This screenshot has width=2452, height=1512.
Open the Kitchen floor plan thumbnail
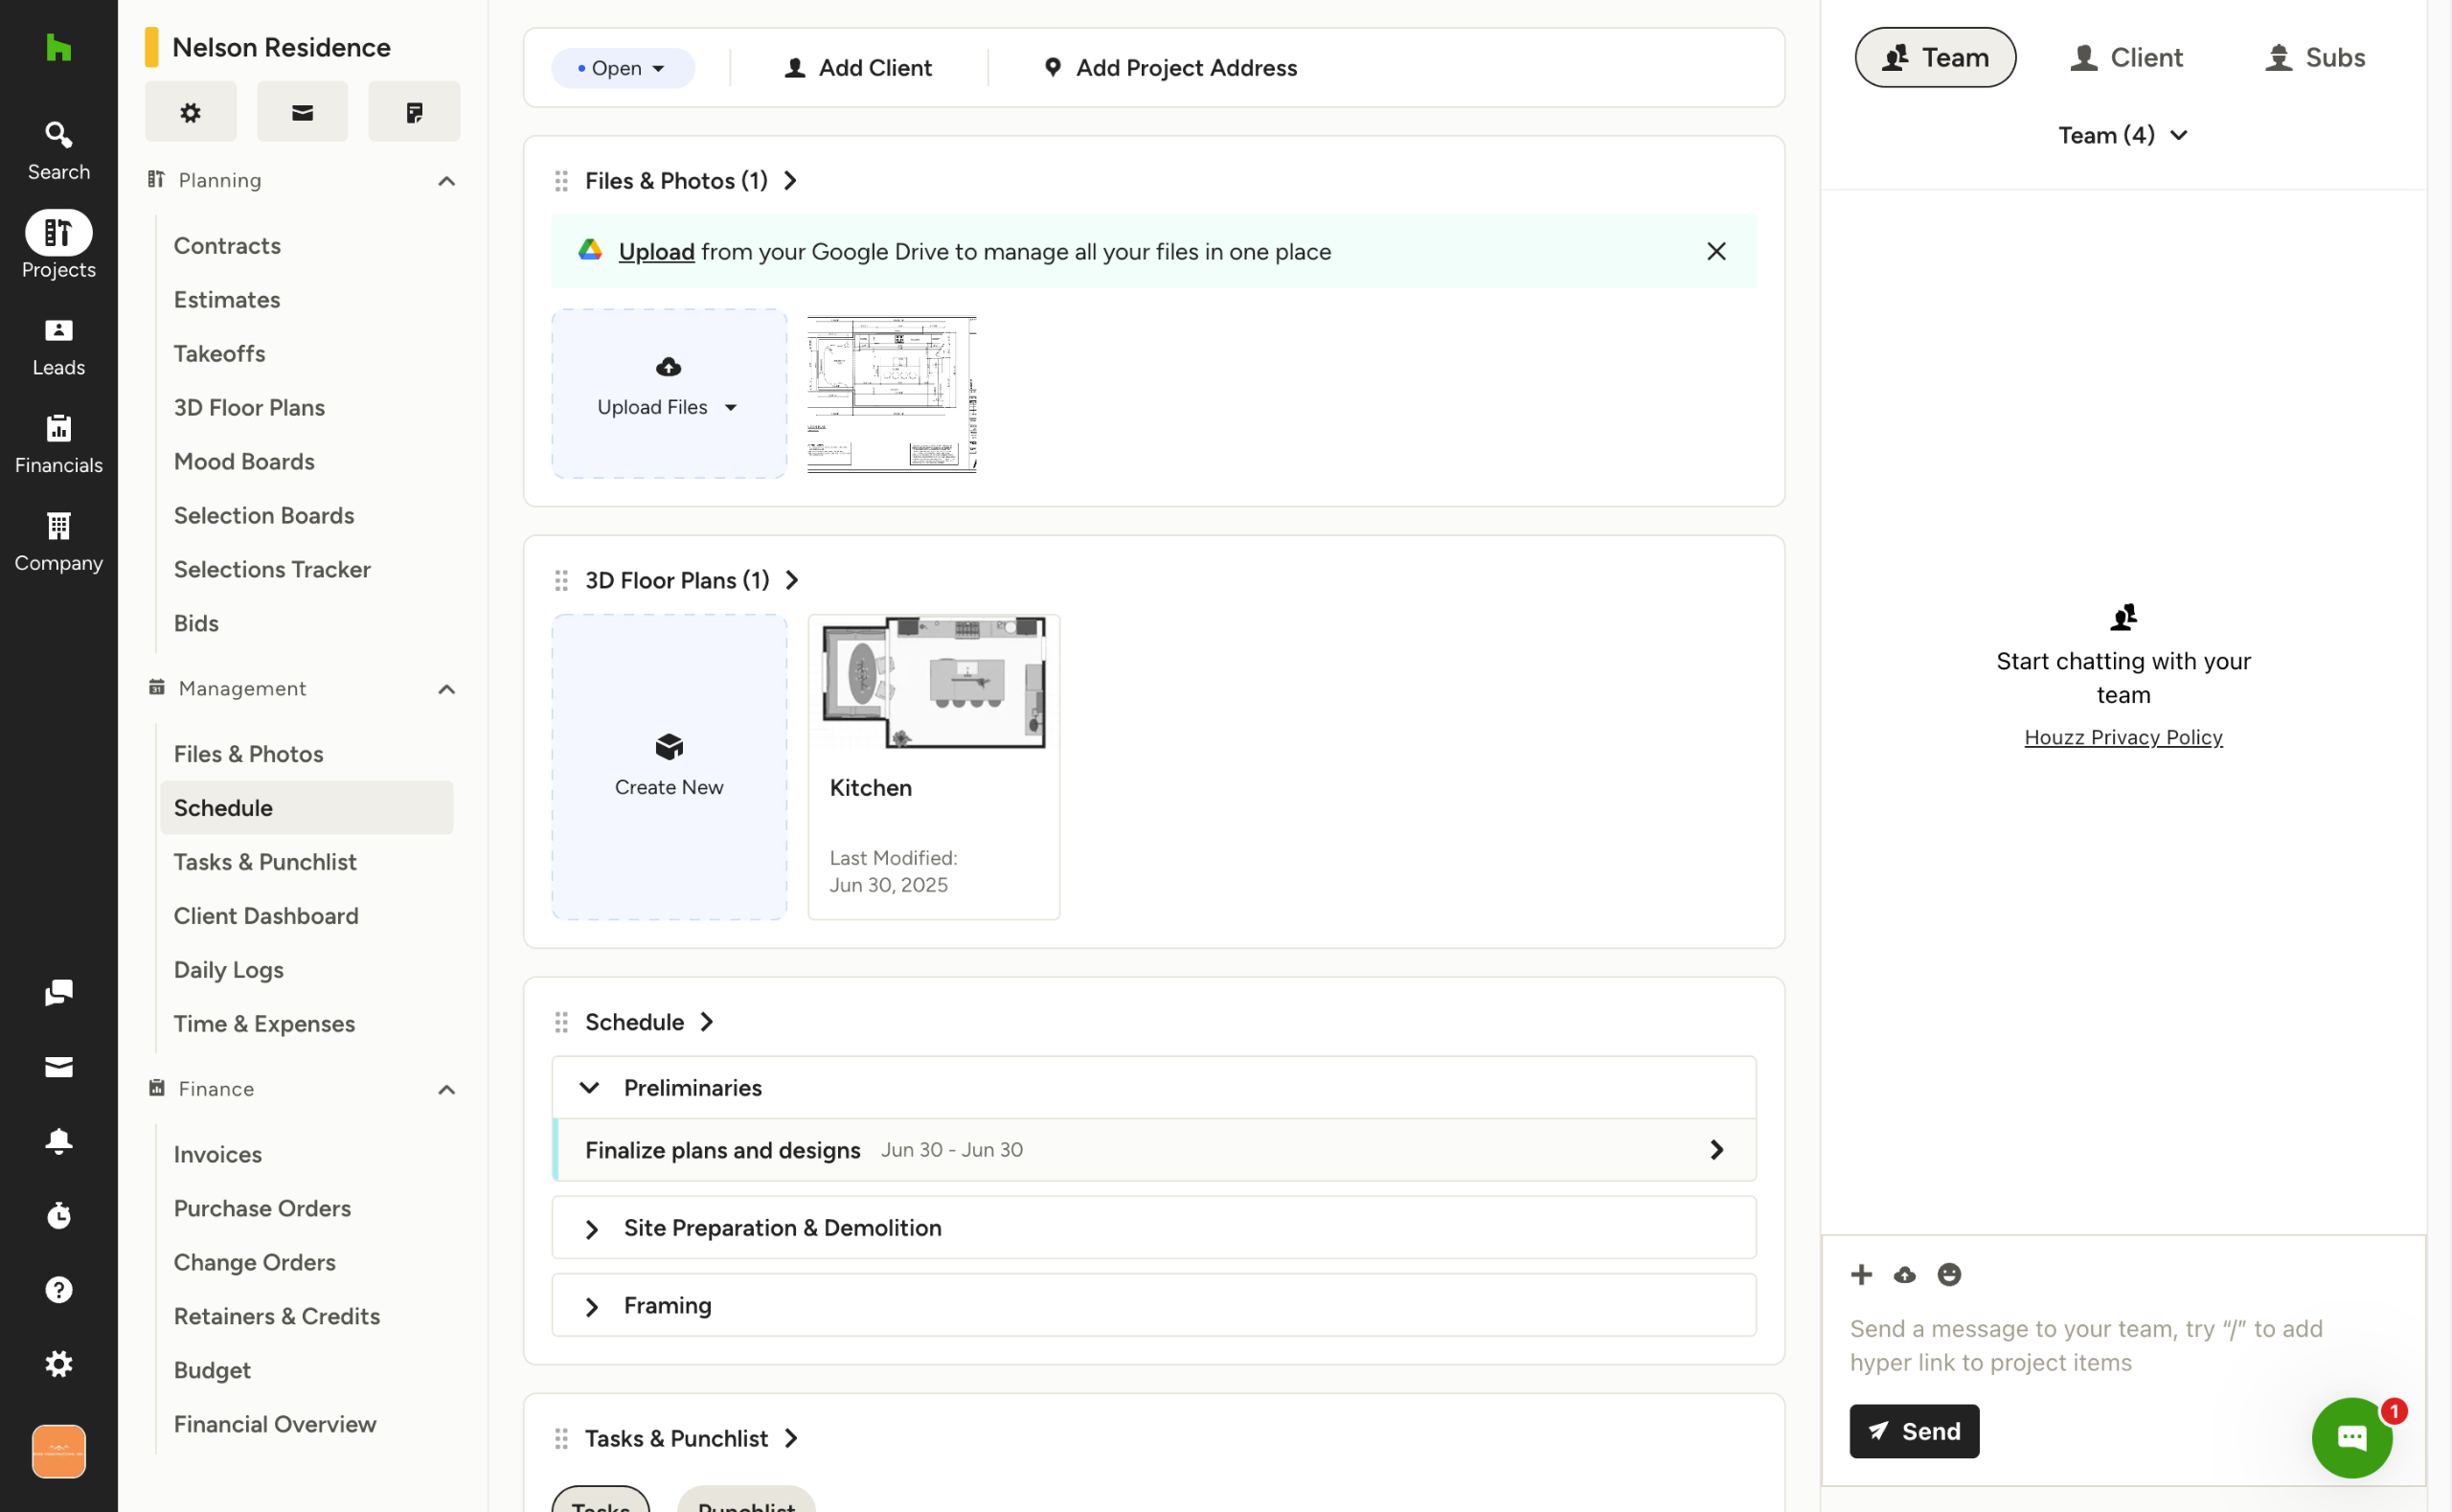click(933, 683)
